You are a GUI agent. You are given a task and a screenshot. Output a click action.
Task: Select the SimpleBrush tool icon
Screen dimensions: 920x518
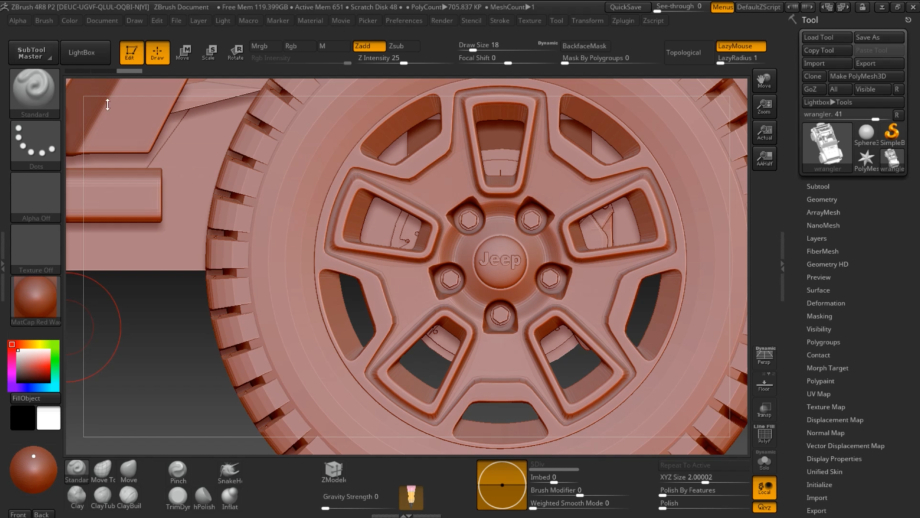(892, 135)
